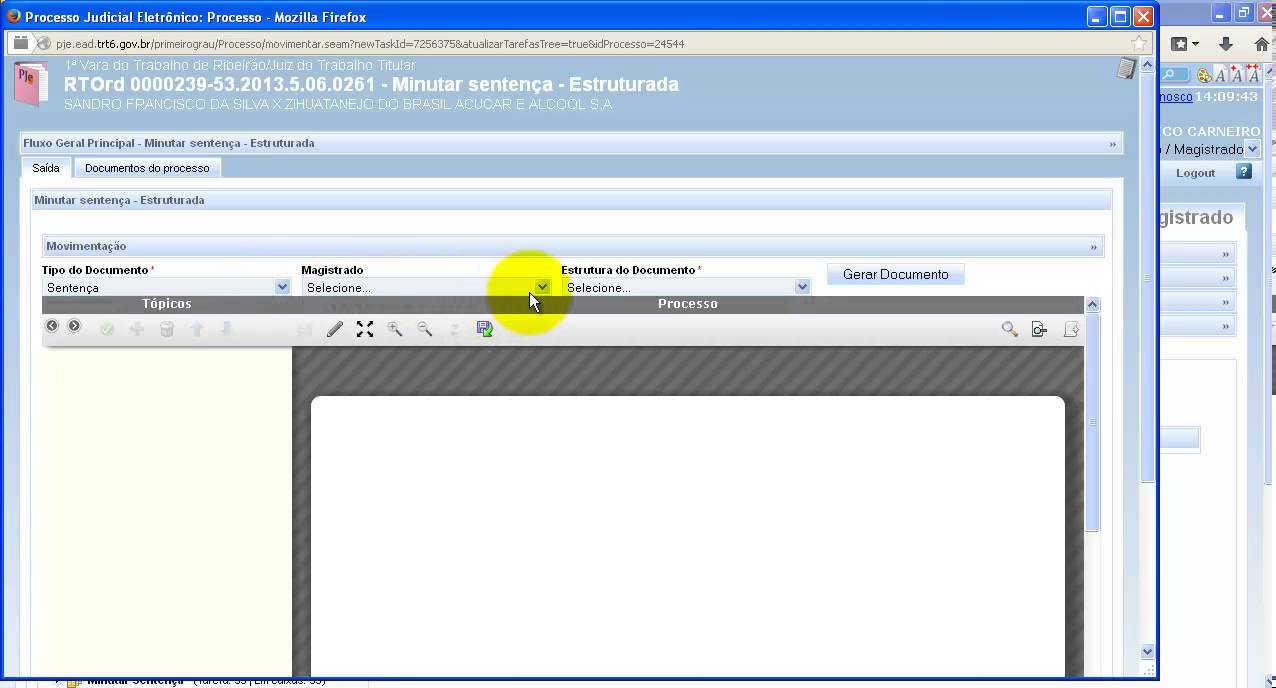This screenshot has width=1276, height=688.
Task: Expand first panel chevron under Magistrado heading
Action: point(1226,254)
